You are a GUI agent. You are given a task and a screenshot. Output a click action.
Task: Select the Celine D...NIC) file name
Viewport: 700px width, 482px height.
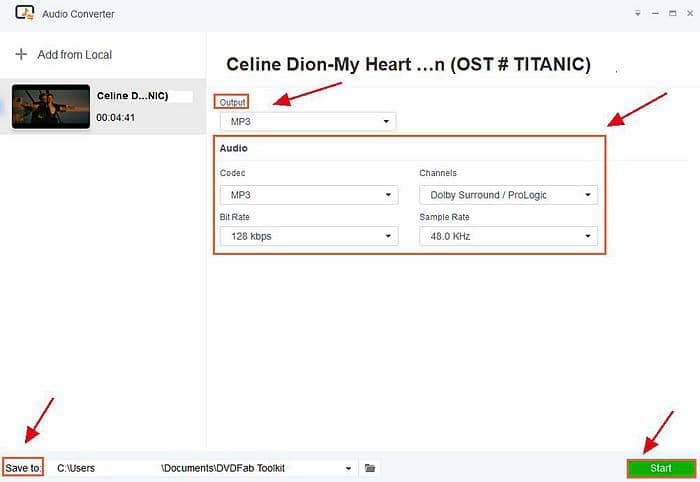tap(132, 96)
